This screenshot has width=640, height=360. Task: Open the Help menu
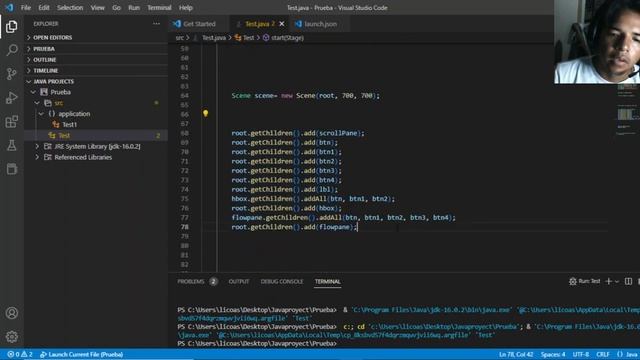pyautogui.click(x=186, y=8)
